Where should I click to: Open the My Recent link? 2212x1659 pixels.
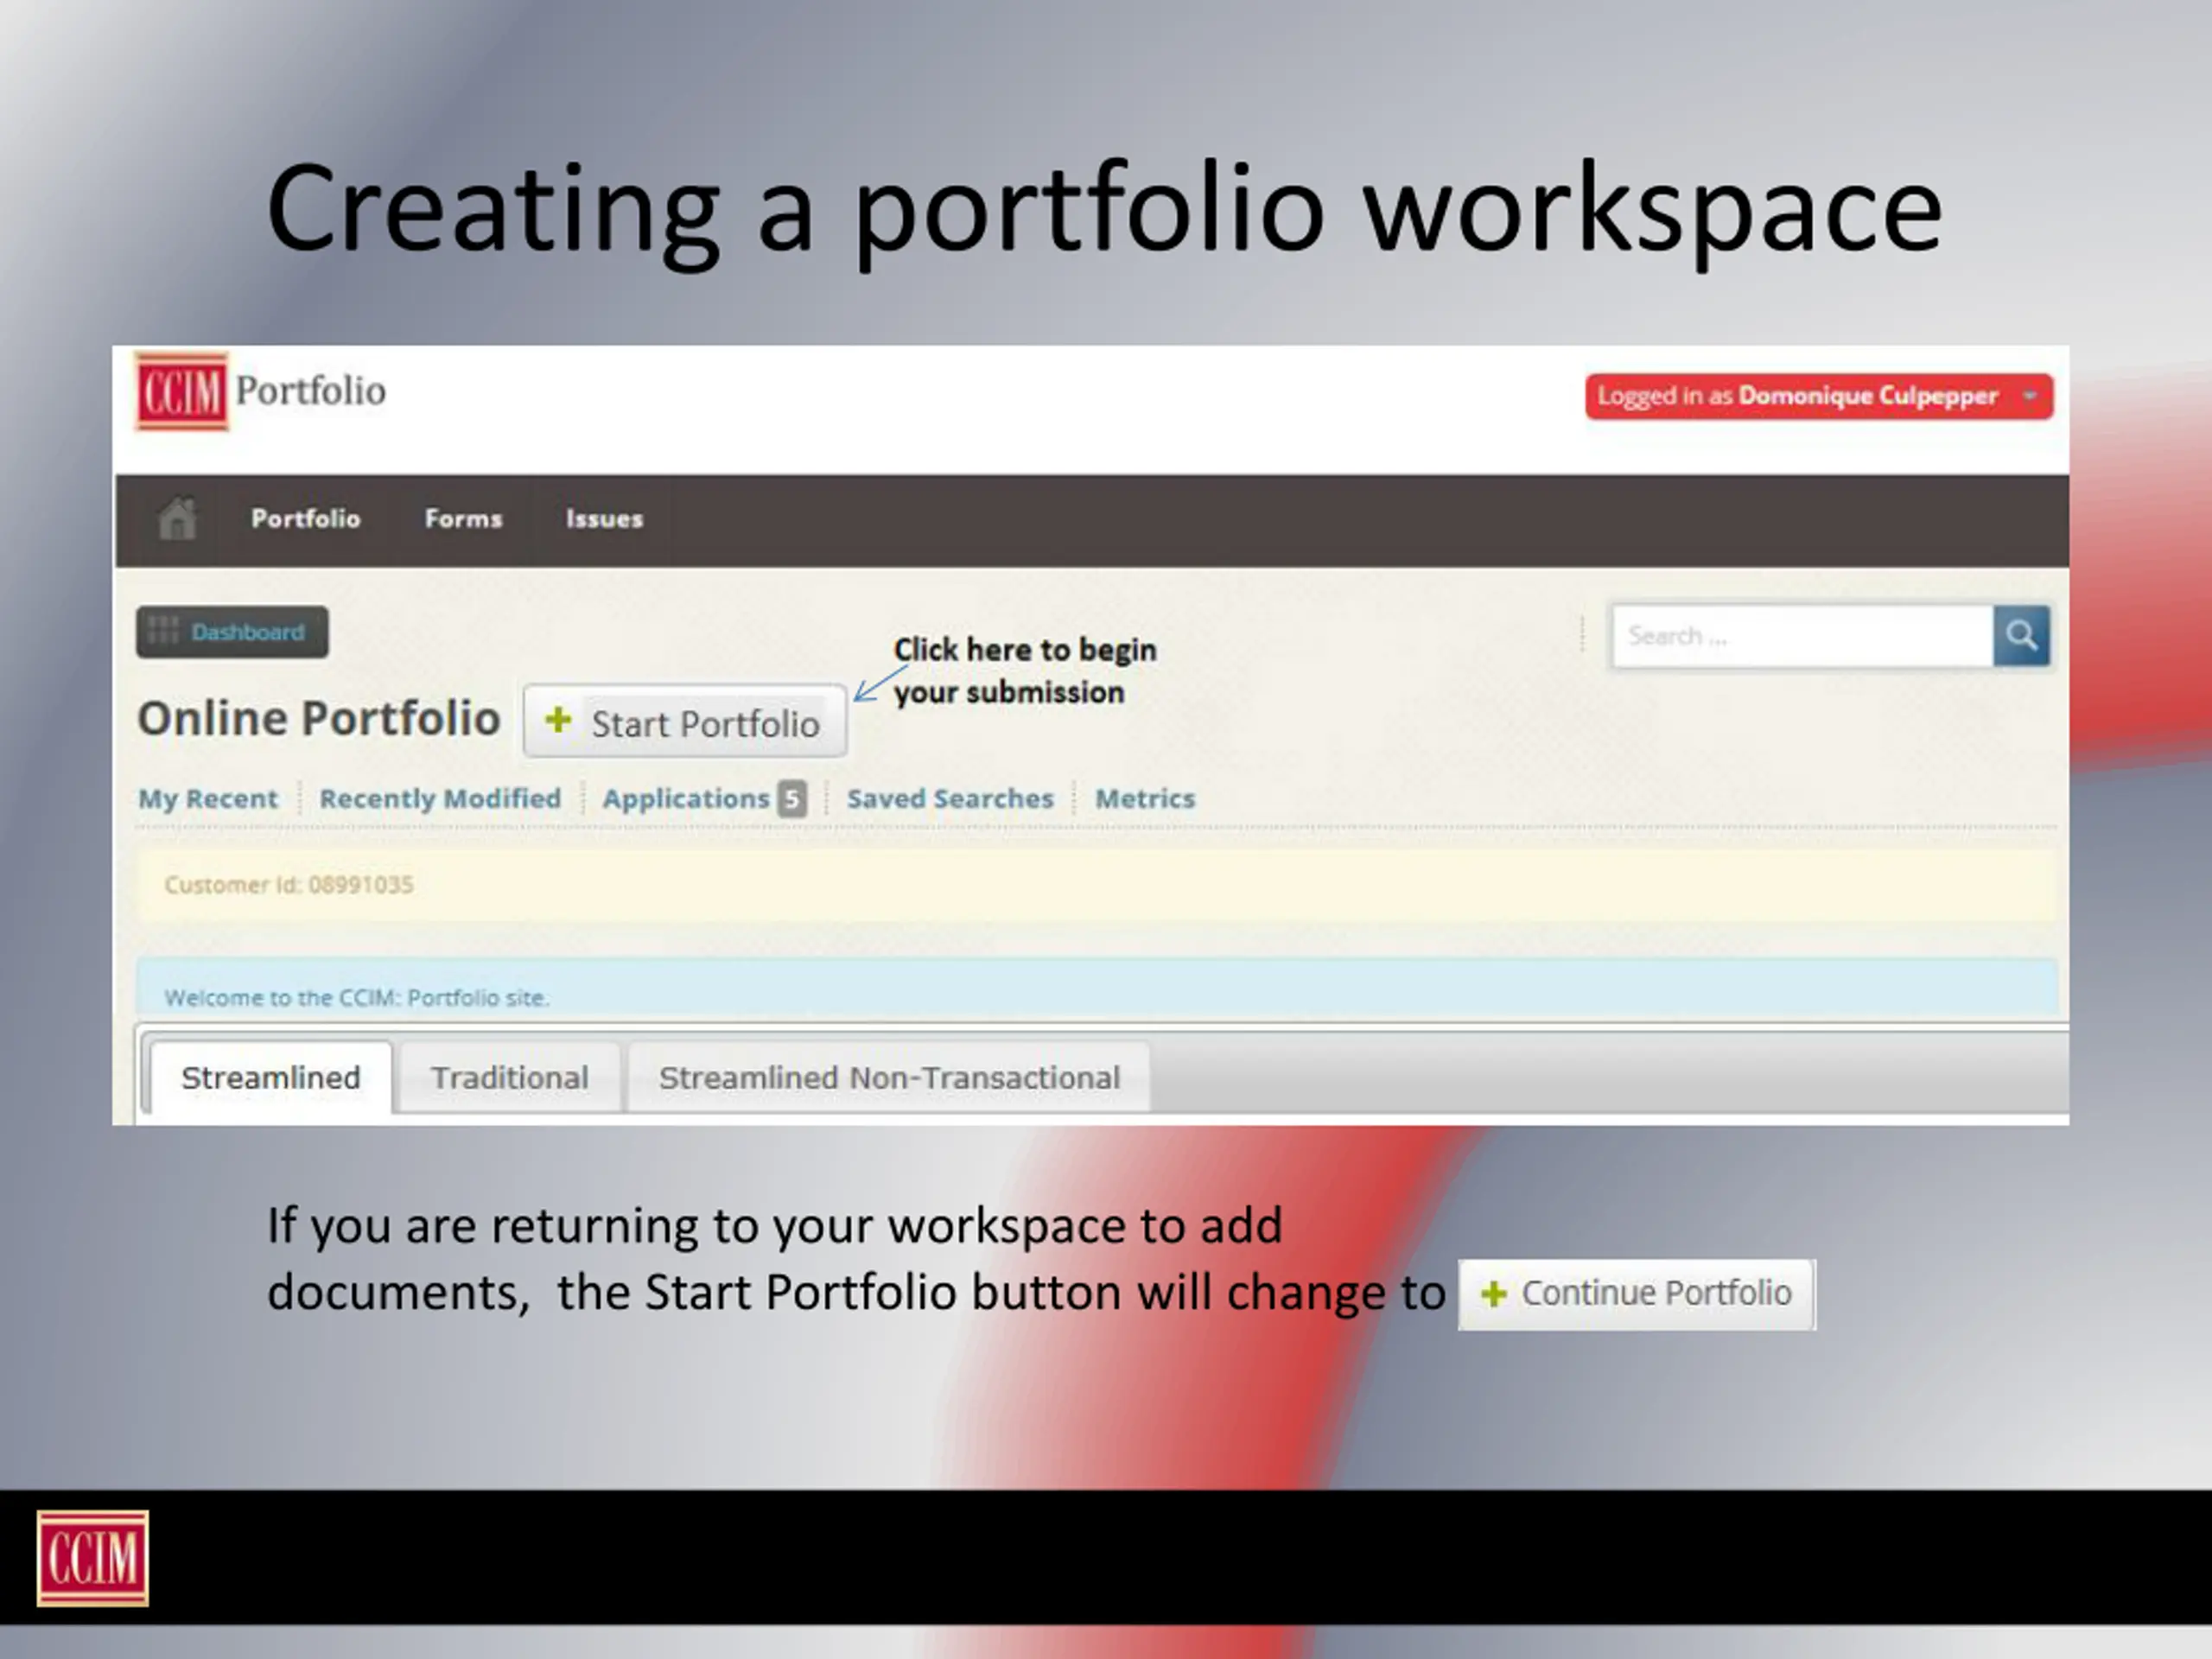pos(208,799)
